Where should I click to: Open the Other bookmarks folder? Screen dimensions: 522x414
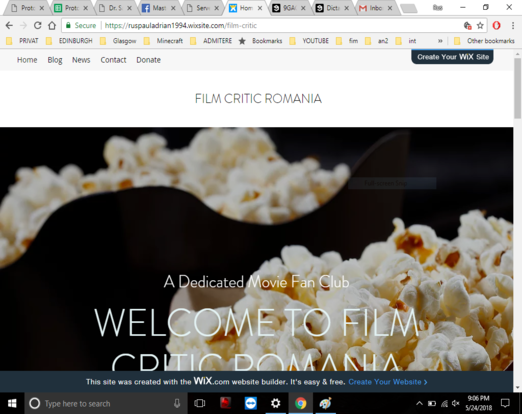point(484,41)
